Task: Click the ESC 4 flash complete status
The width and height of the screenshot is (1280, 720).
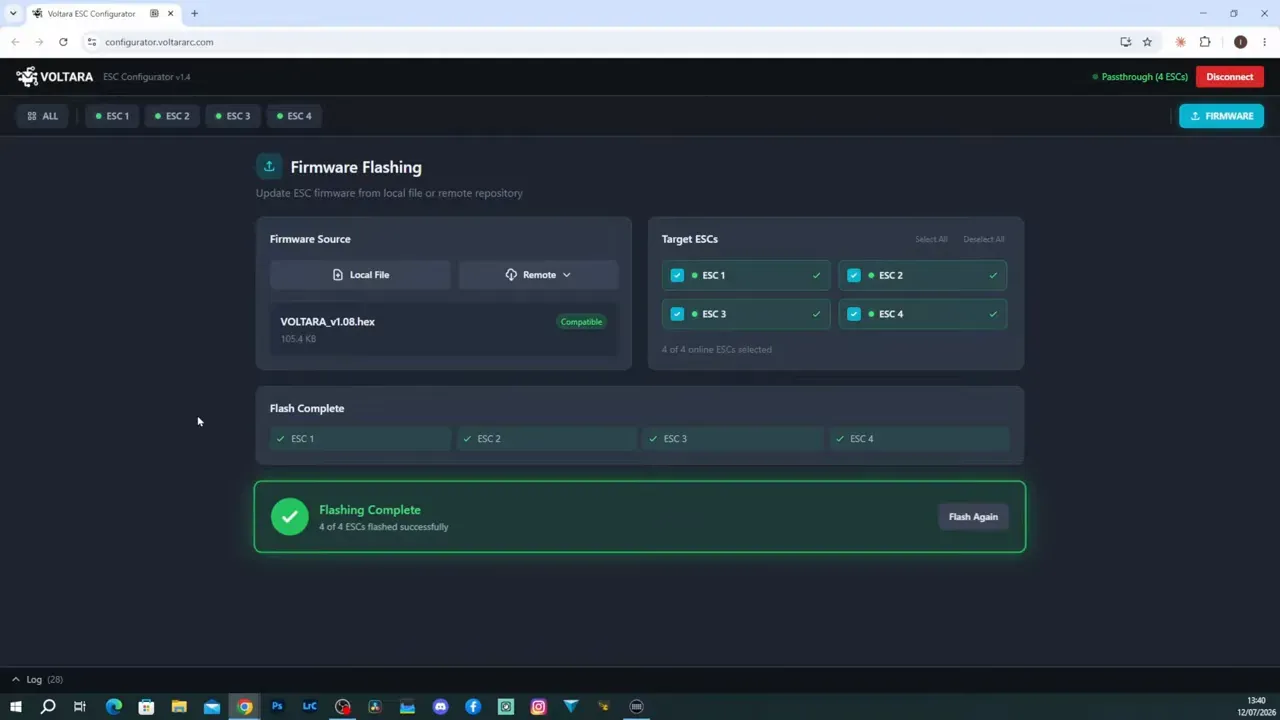Action: (919, 439)
